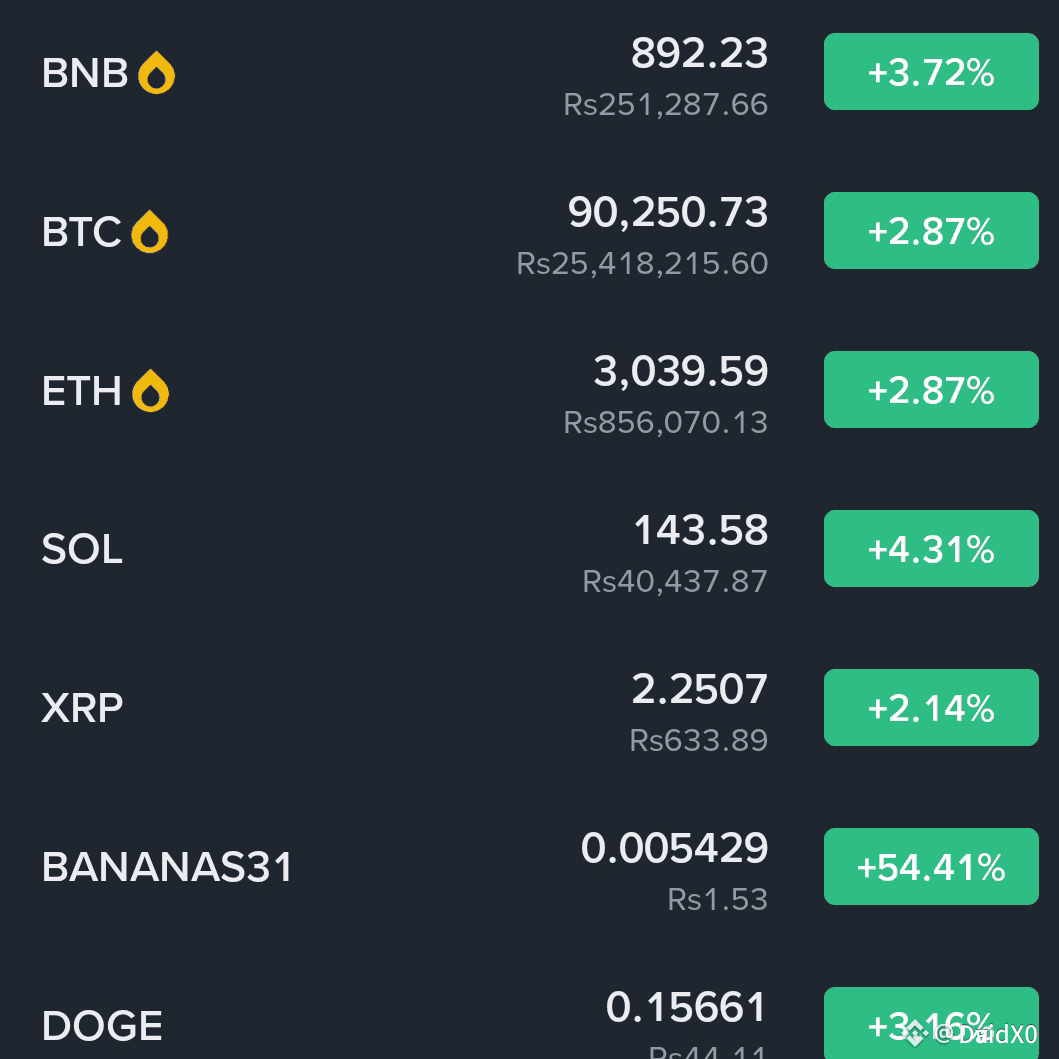Click the +4.31% change button
This screenshot has width=1059, height=1059.
(931, 548)
